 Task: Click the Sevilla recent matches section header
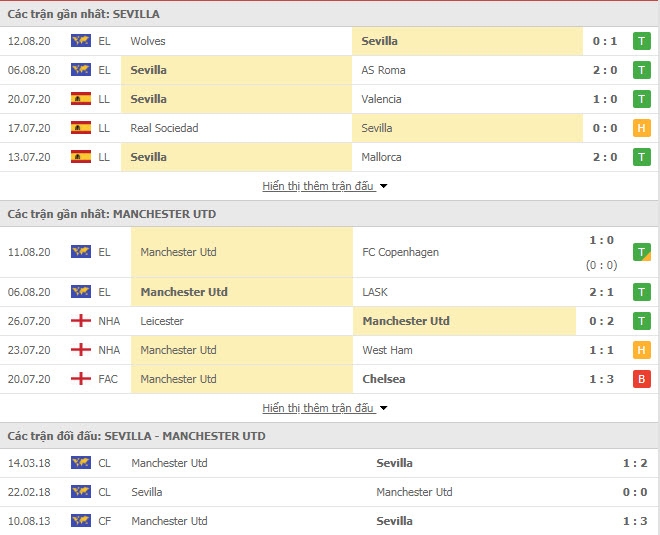click(330, 14)
